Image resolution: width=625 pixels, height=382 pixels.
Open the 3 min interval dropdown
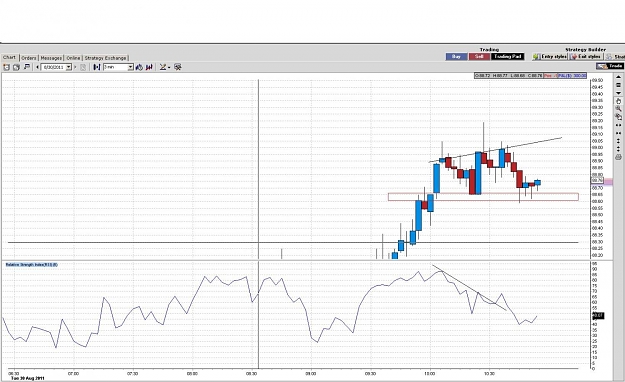pyautogui.click(x=130, y=67)
